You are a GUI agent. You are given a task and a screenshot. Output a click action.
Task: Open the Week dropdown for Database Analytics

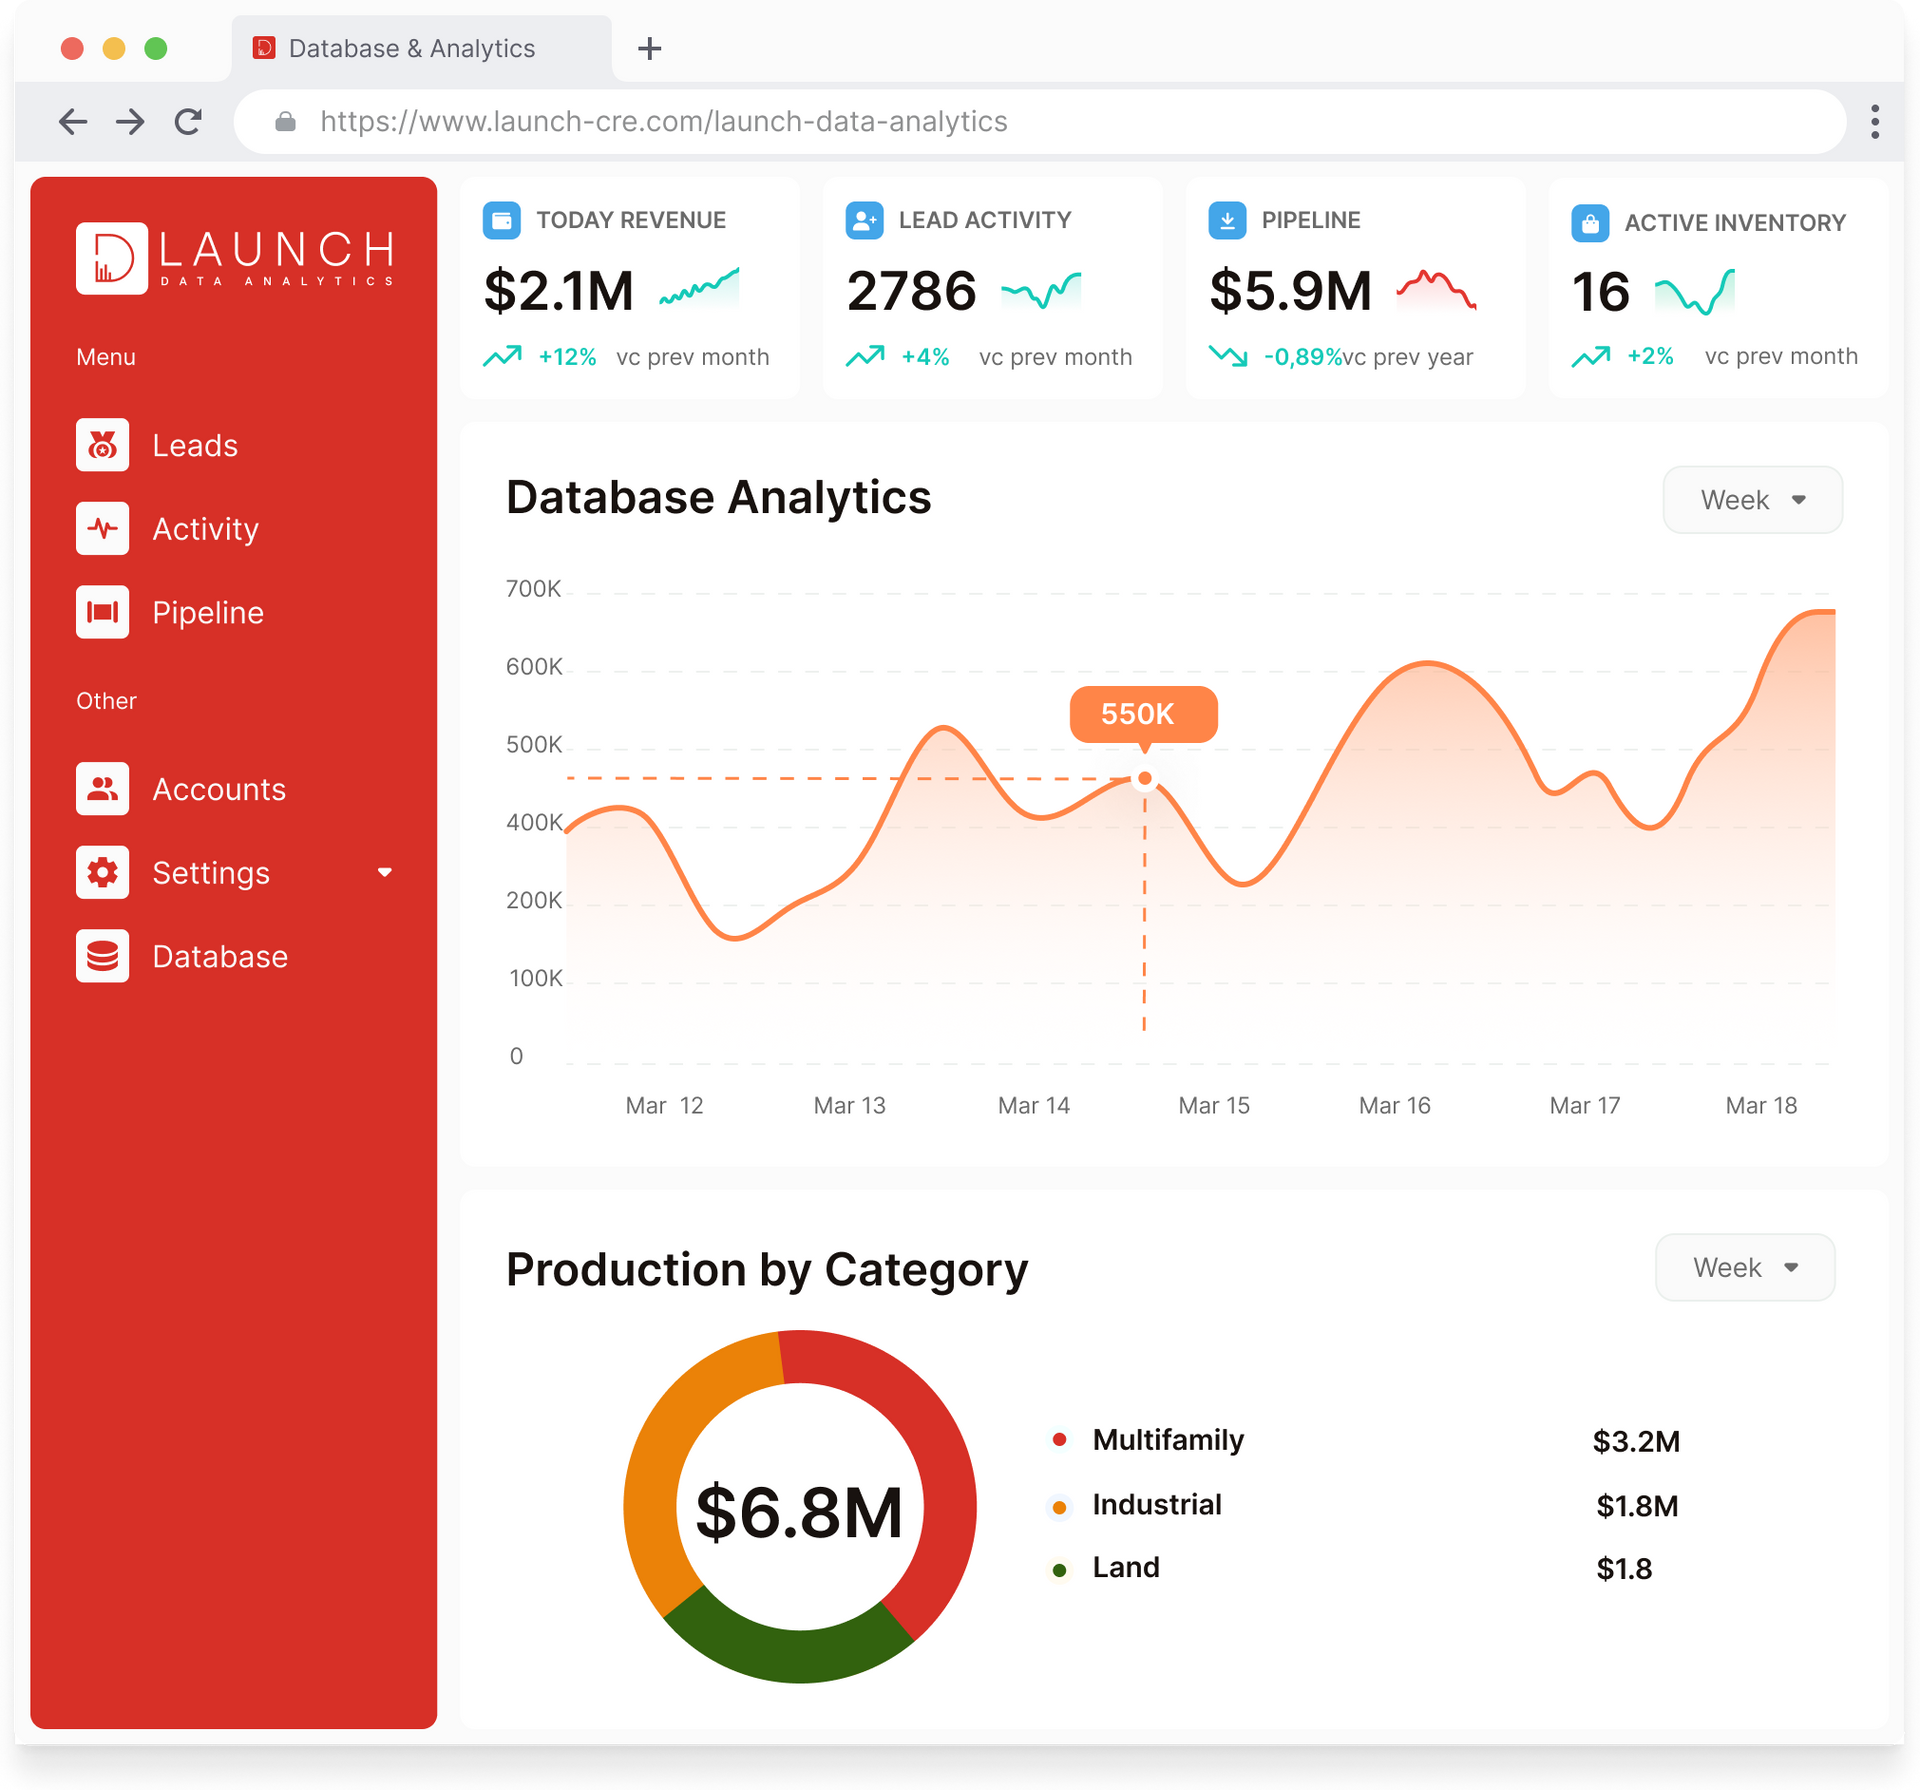point(1752,499)
